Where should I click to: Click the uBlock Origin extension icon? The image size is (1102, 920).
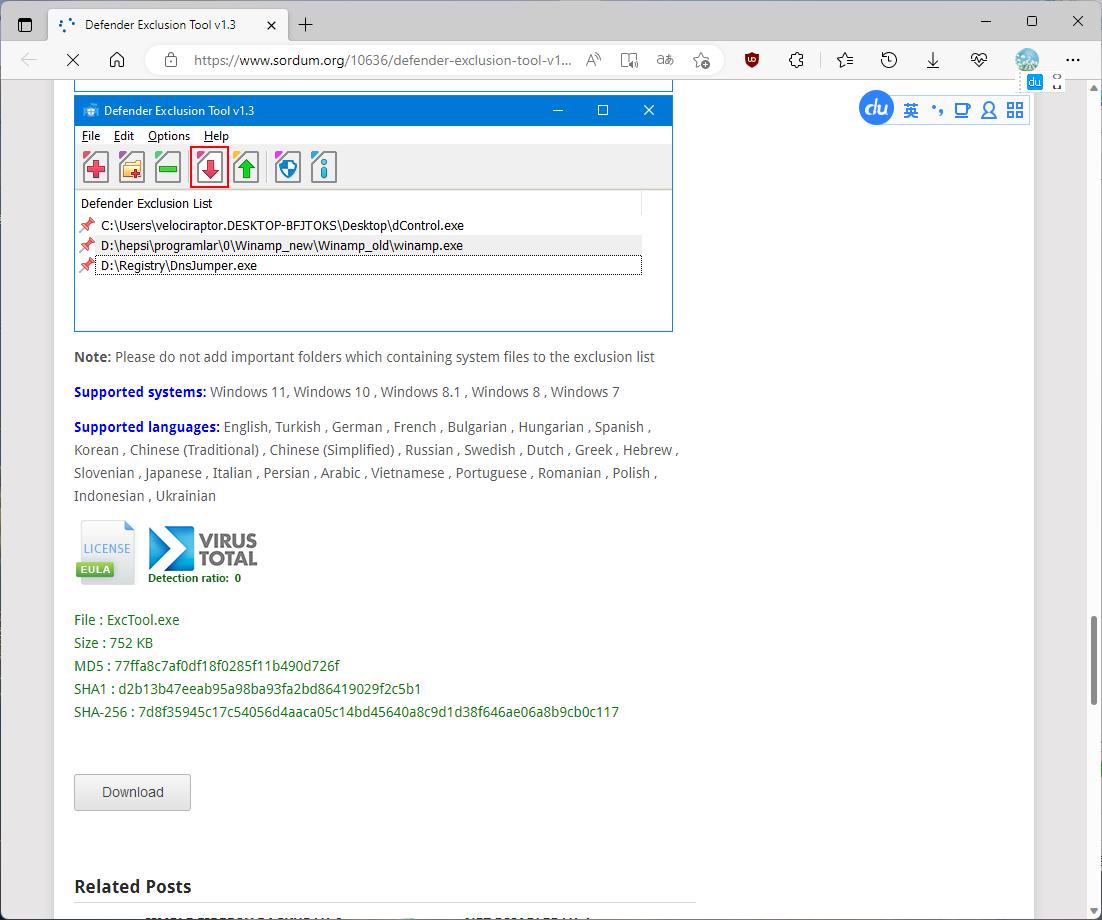[751, 60]
